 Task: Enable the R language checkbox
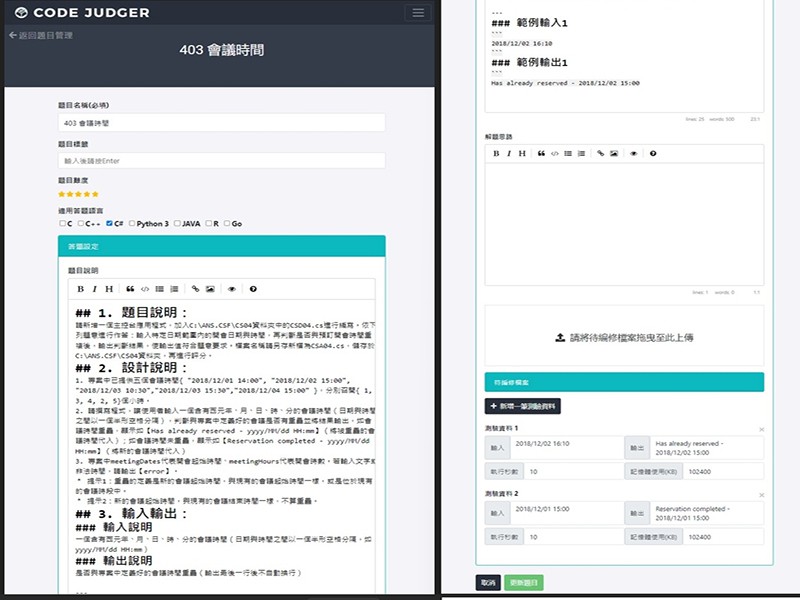click(x=208, y=223)
